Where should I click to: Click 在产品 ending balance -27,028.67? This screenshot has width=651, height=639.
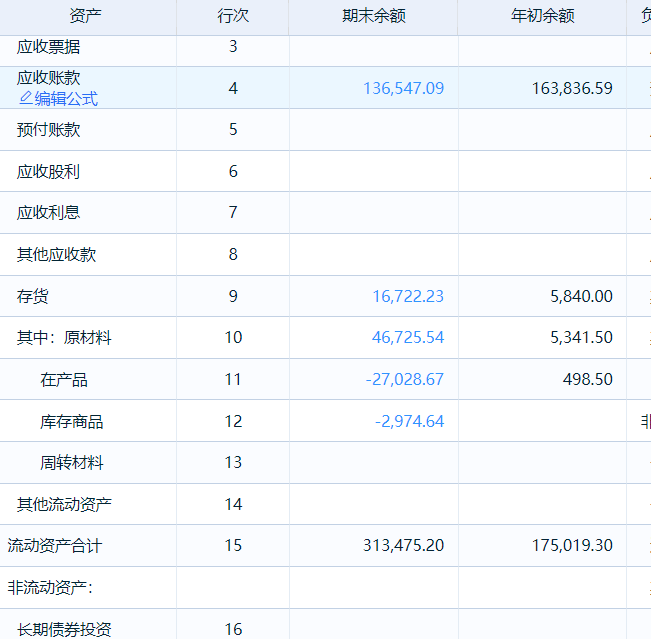click(x=404, y=380)
